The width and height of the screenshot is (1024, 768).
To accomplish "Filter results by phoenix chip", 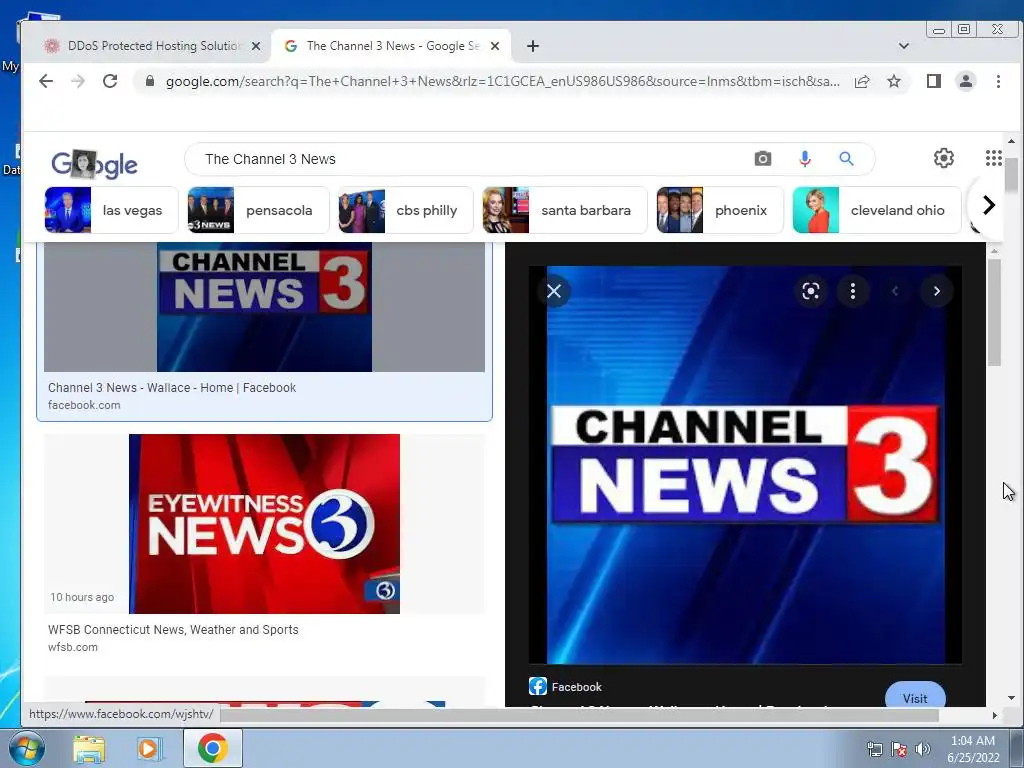I will click(720, 210).
